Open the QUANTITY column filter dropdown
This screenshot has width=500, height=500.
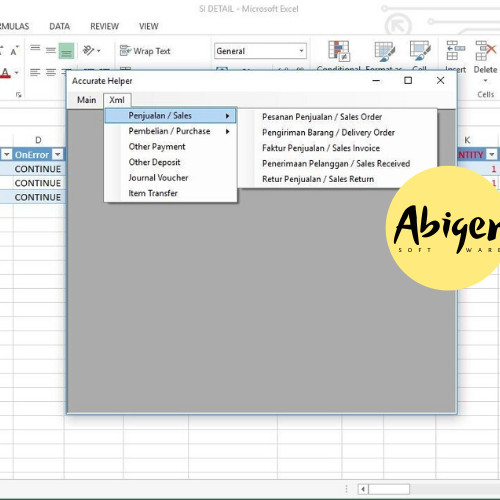pyautogui.click(x=492, y=154)
